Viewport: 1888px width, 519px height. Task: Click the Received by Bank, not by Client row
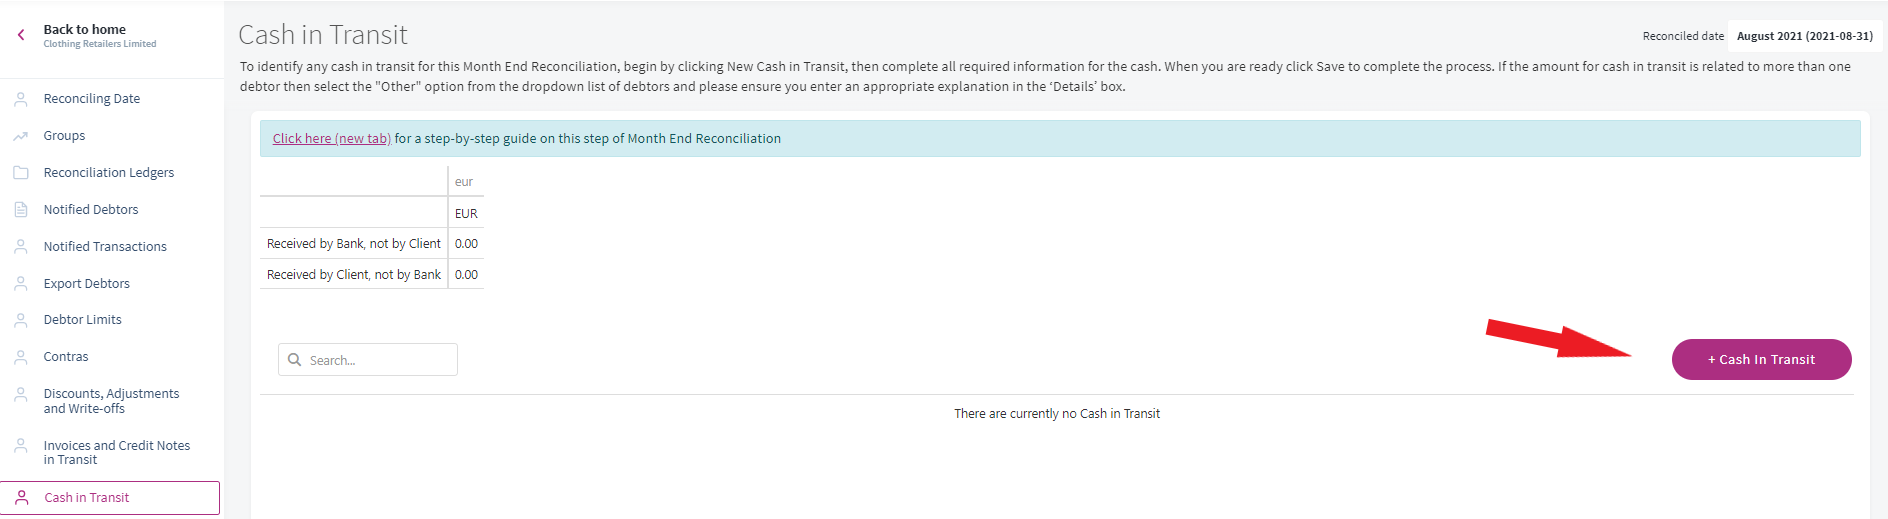tap(372, 244)
